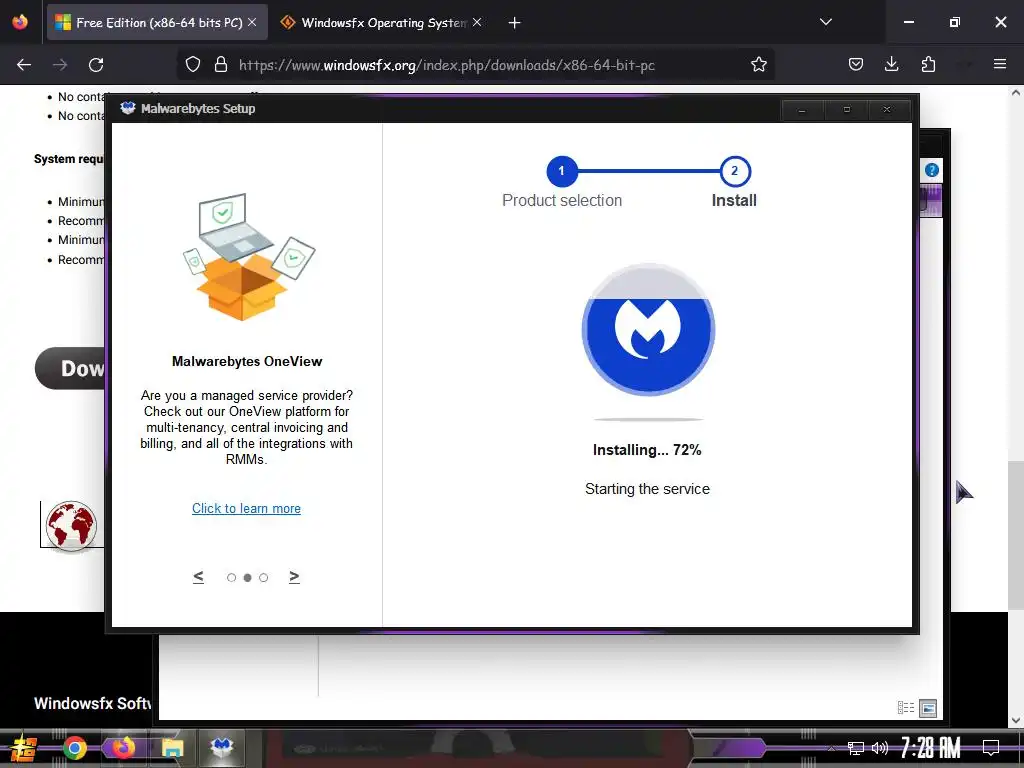Open Firefox from the taskbar

click(122, 748)
